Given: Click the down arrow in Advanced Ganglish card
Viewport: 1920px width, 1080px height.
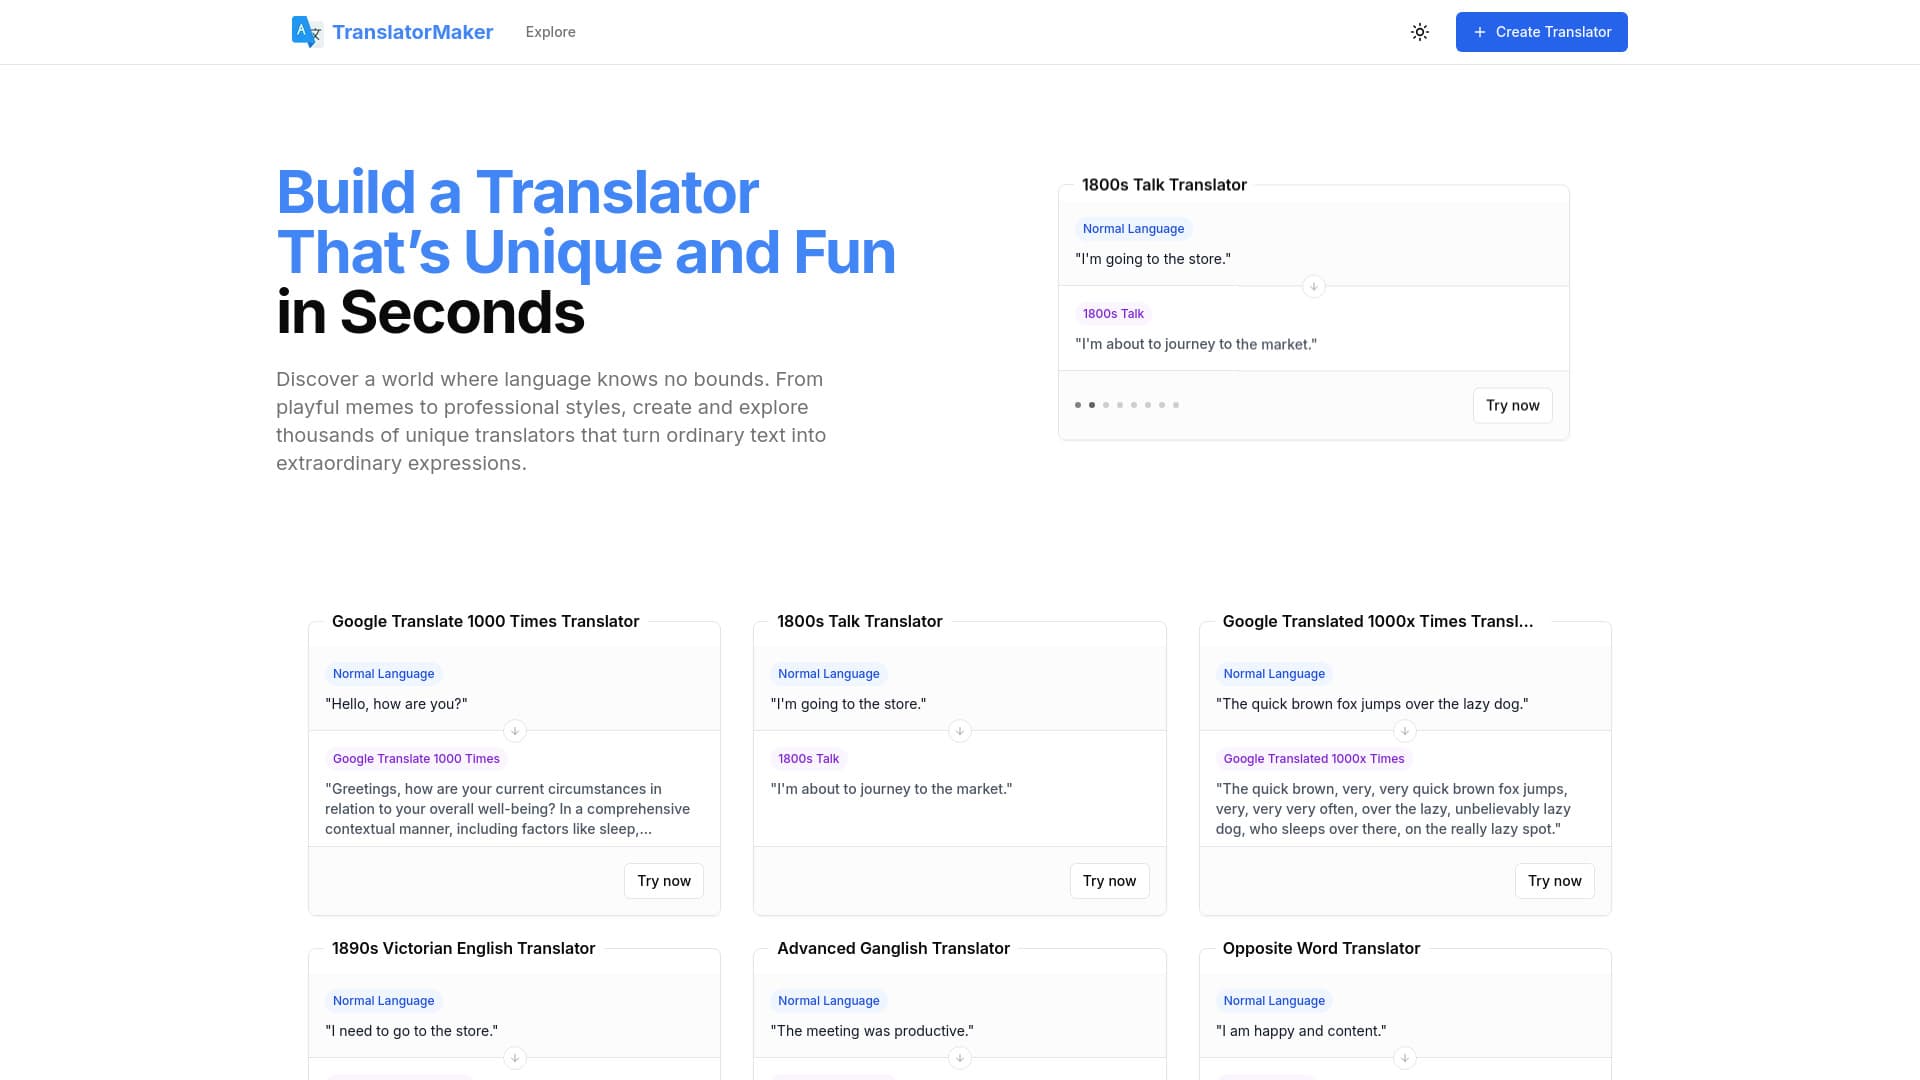Looking at the screenshot, I should [959, 1058].
